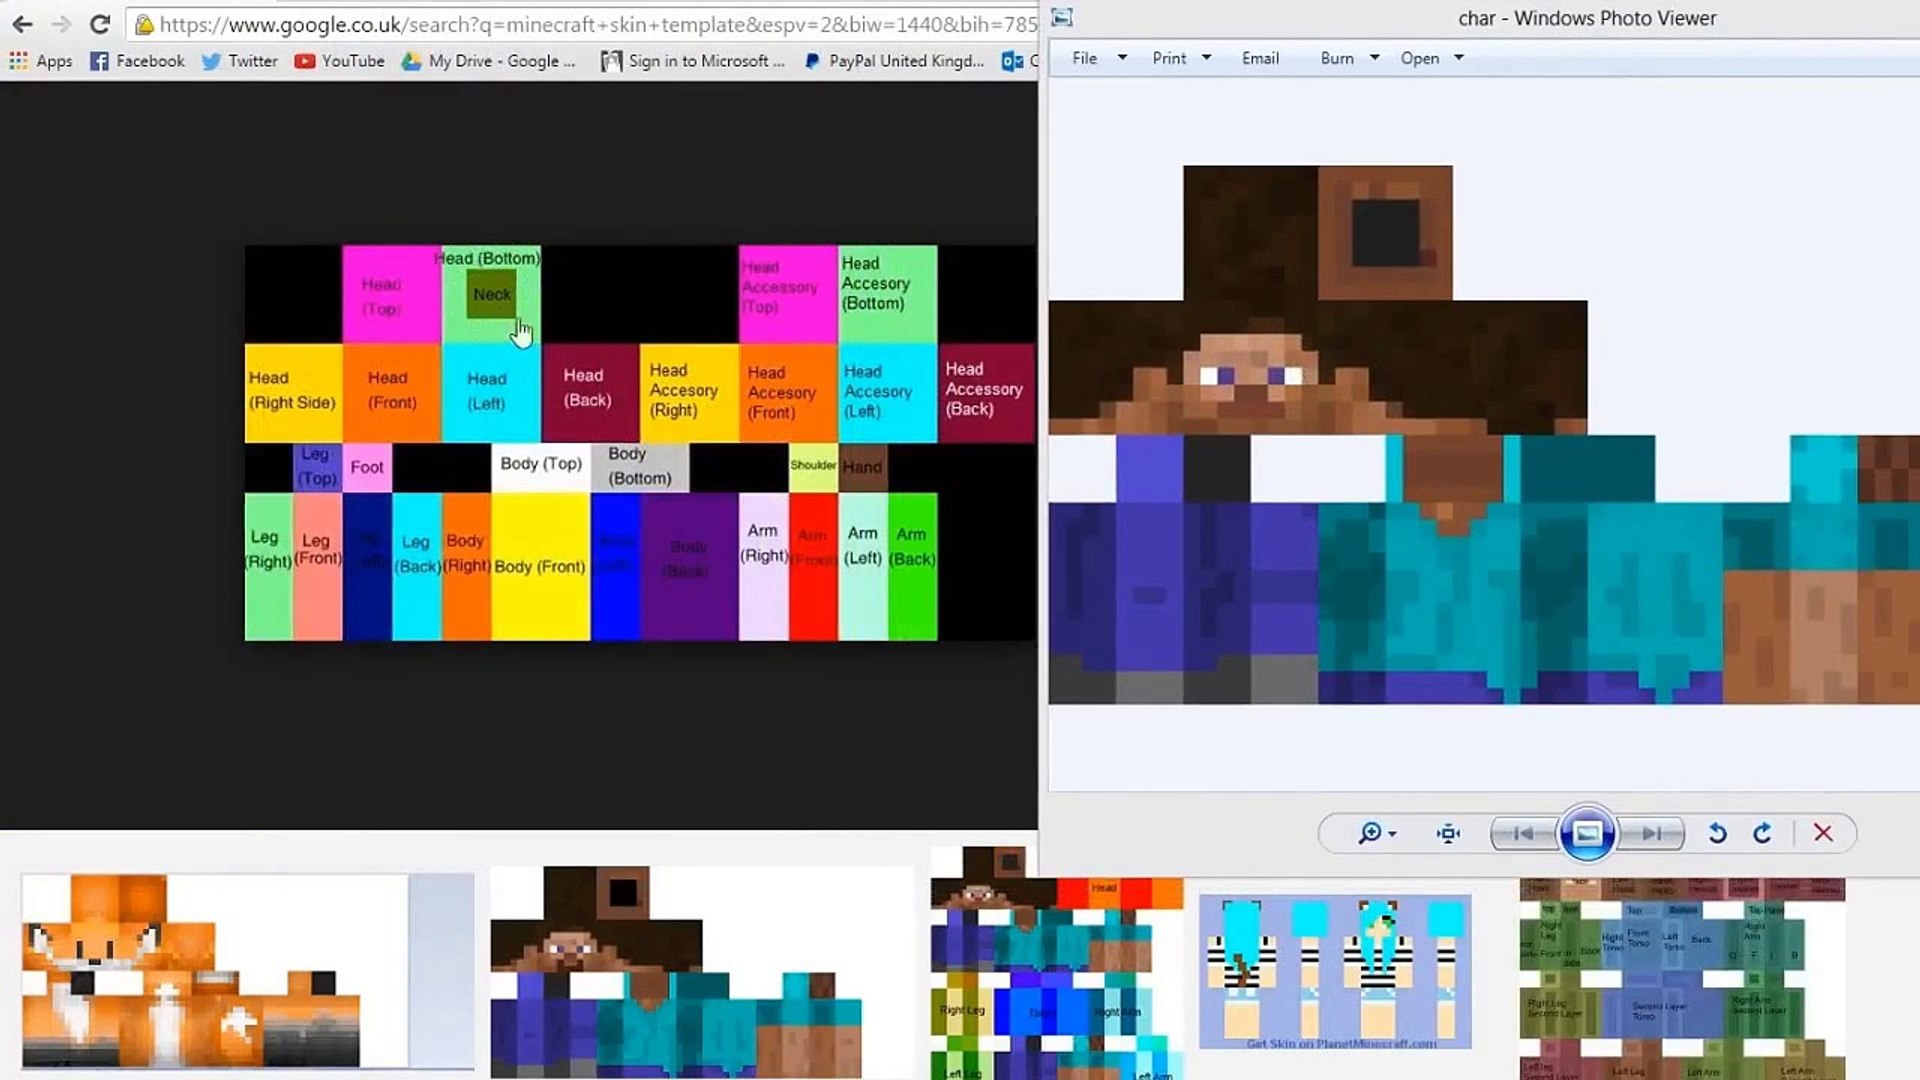This screenshot has height=1080, width=1920.
Task: Go to next photo
Action: (1652, 833)
